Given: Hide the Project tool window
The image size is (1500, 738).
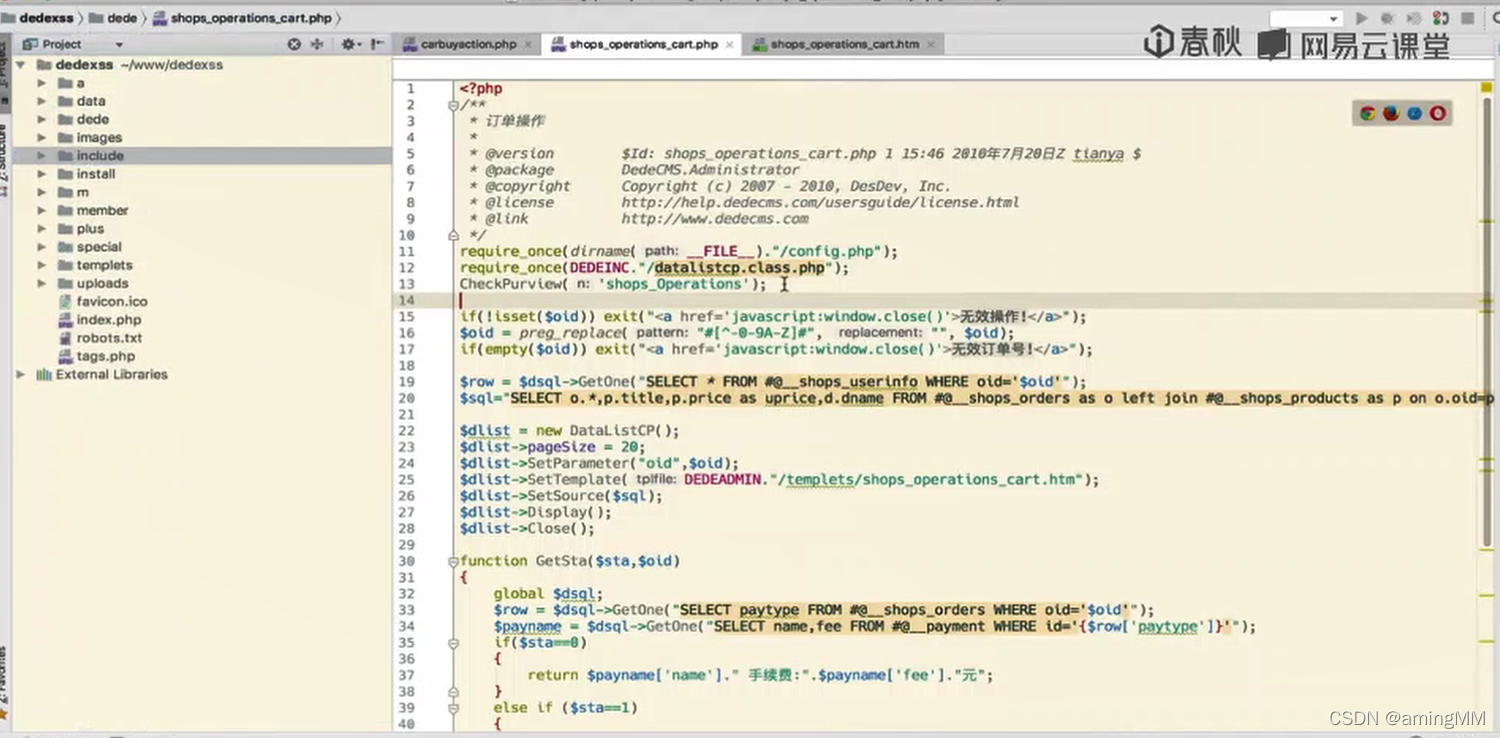Looking at the screenshot, I should 377,44.
